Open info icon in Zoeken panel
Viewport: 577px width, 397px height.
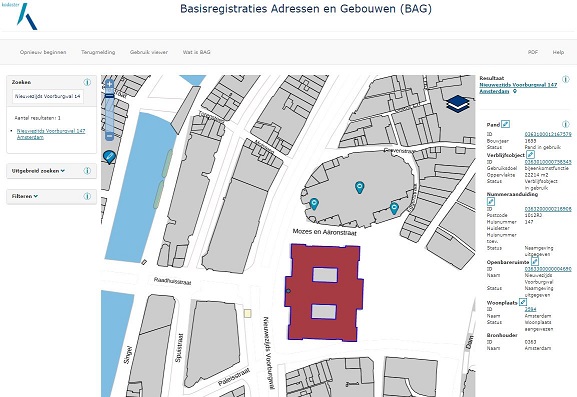(x=87, y=82)
